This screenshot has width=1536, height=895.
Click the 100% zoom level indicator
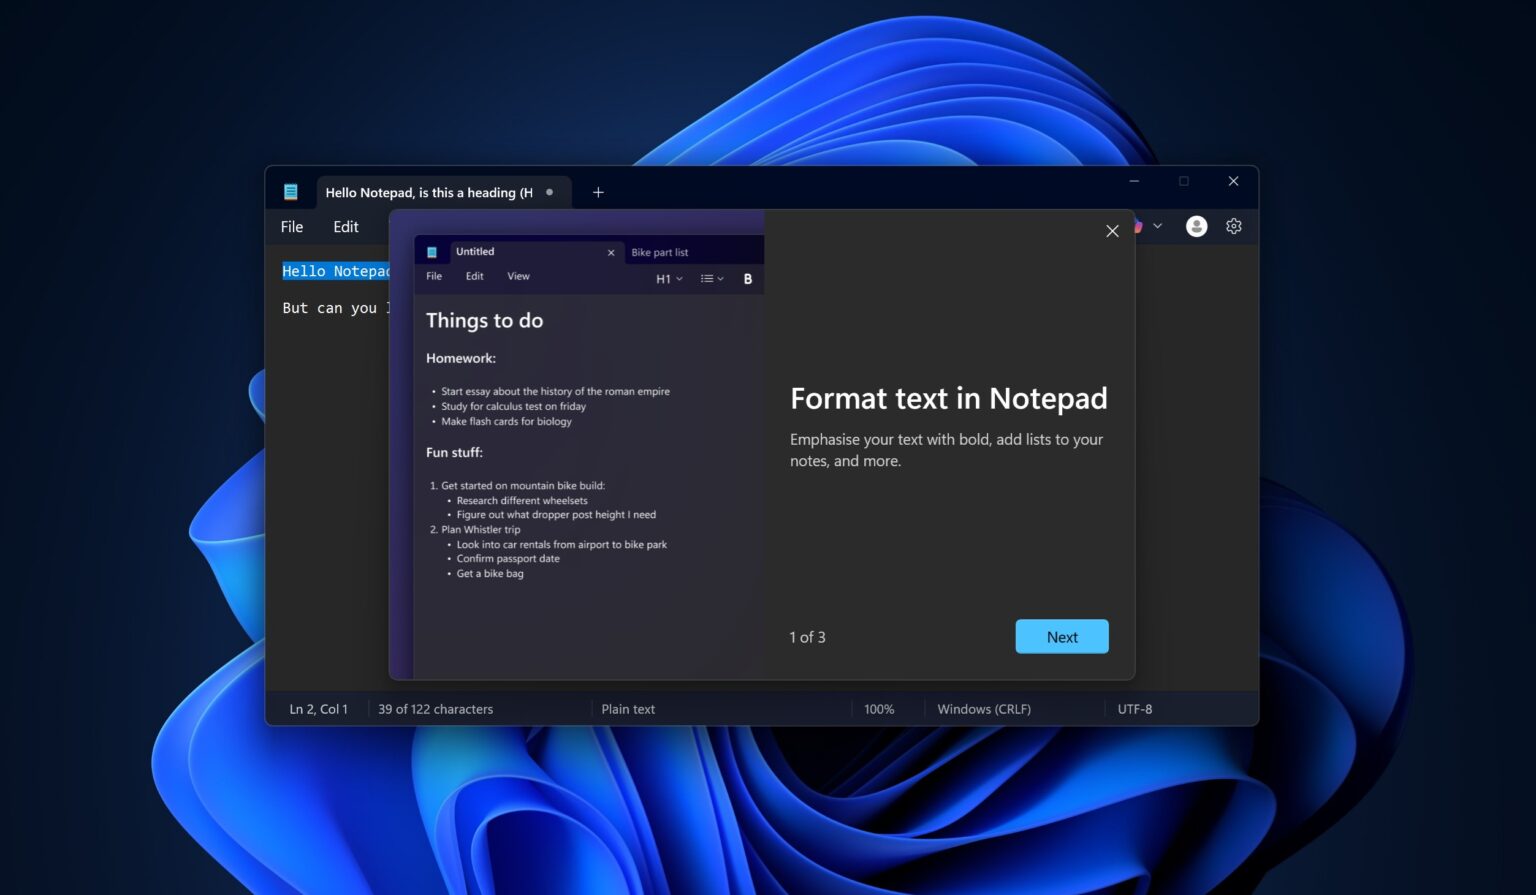(x=879, y=709)
